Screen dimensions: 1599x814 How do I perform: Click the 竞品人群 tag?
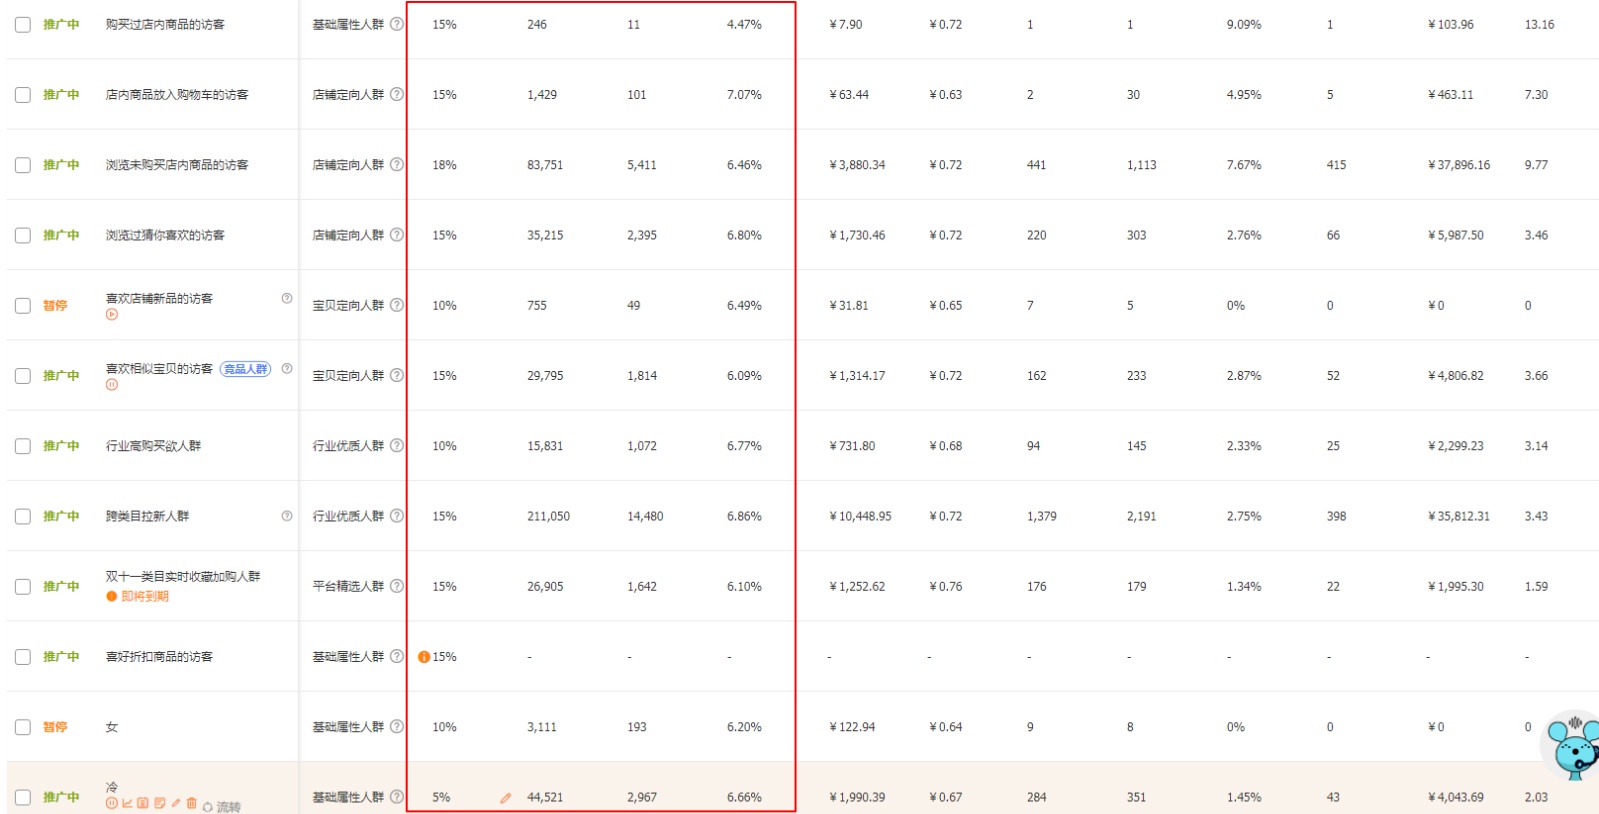[x=245, y=369]
